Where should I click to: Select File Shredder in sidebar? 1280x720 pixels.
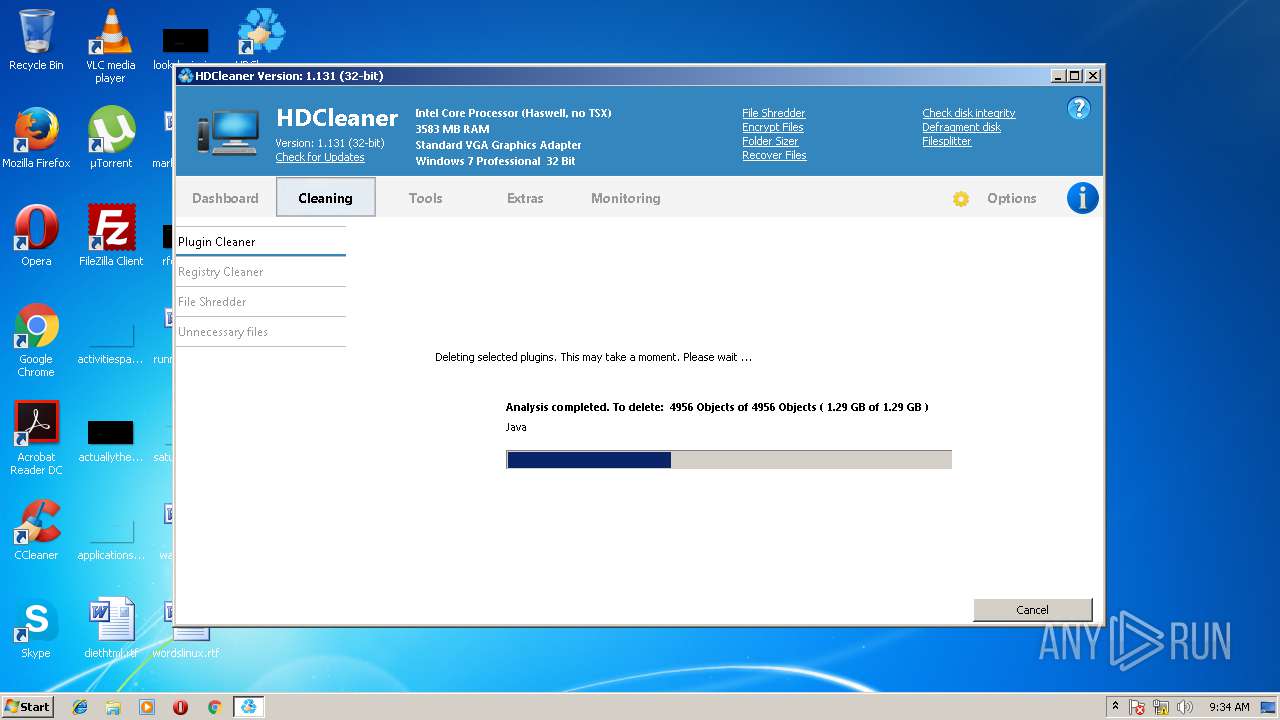point(261,302)
